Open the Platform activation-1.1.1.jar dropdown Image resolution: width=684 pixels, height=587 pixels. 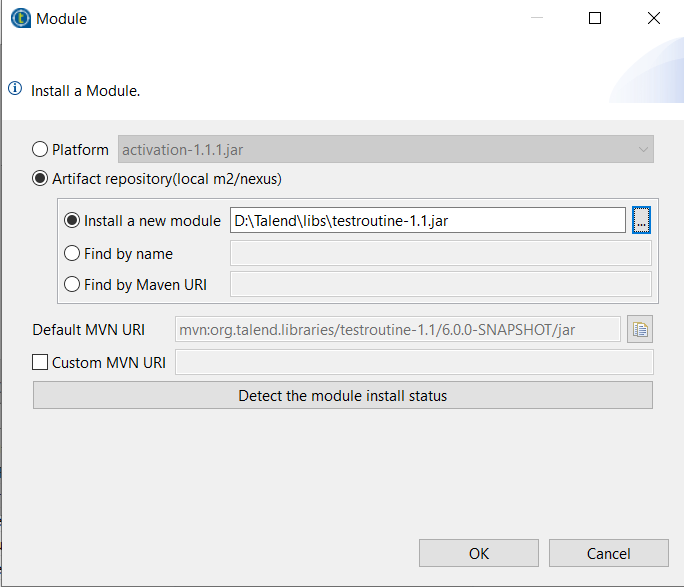[386, 150]
